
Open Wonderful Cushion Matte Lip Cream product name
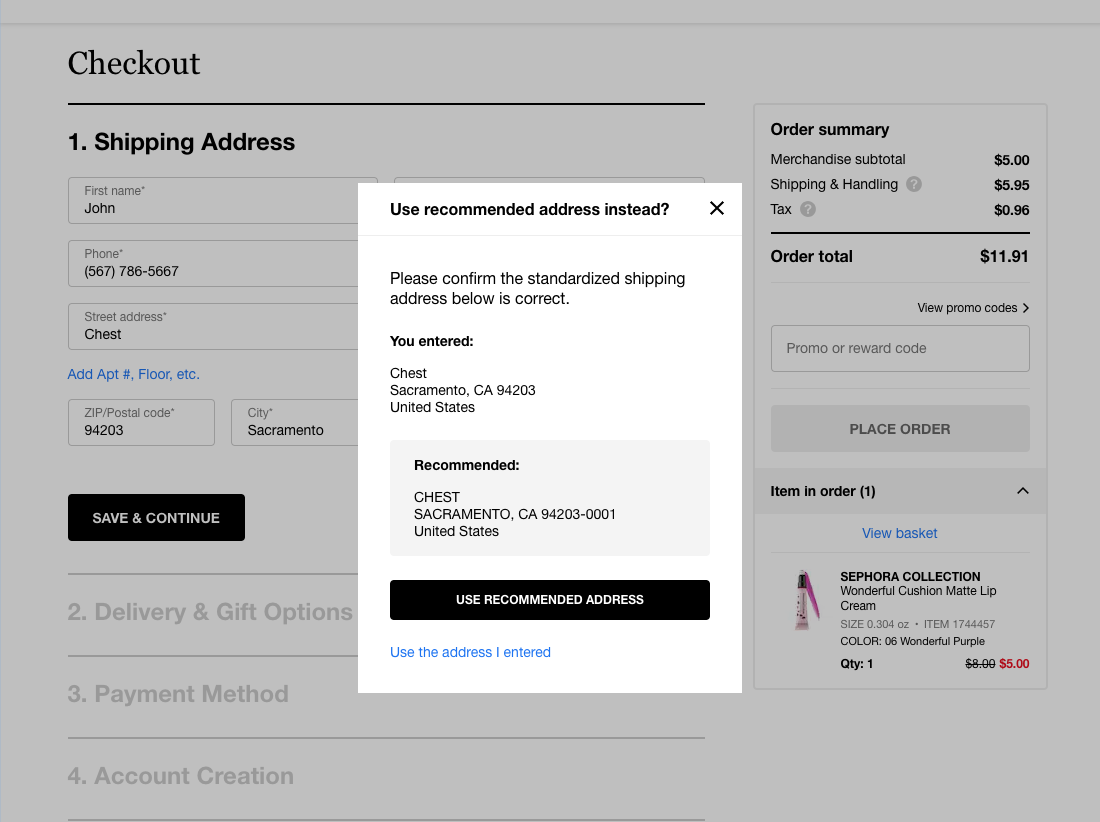917,598
